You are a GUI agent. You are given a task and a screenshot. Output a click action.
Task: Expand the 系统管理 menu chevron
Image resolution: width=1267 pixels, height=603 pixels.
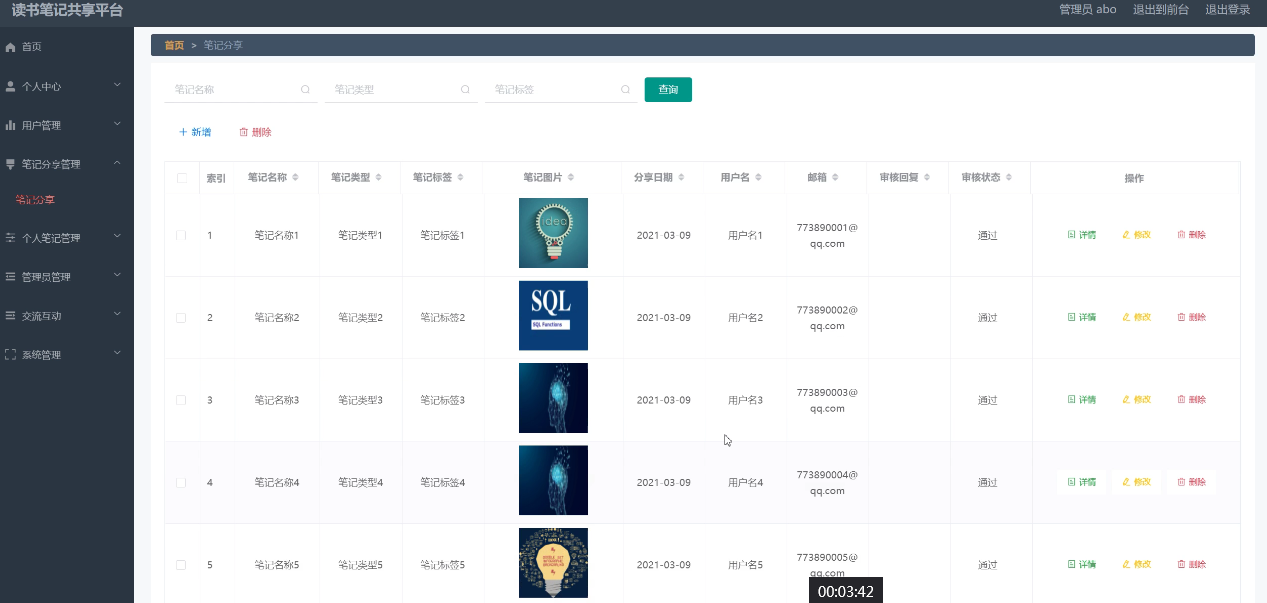point(117,353)
